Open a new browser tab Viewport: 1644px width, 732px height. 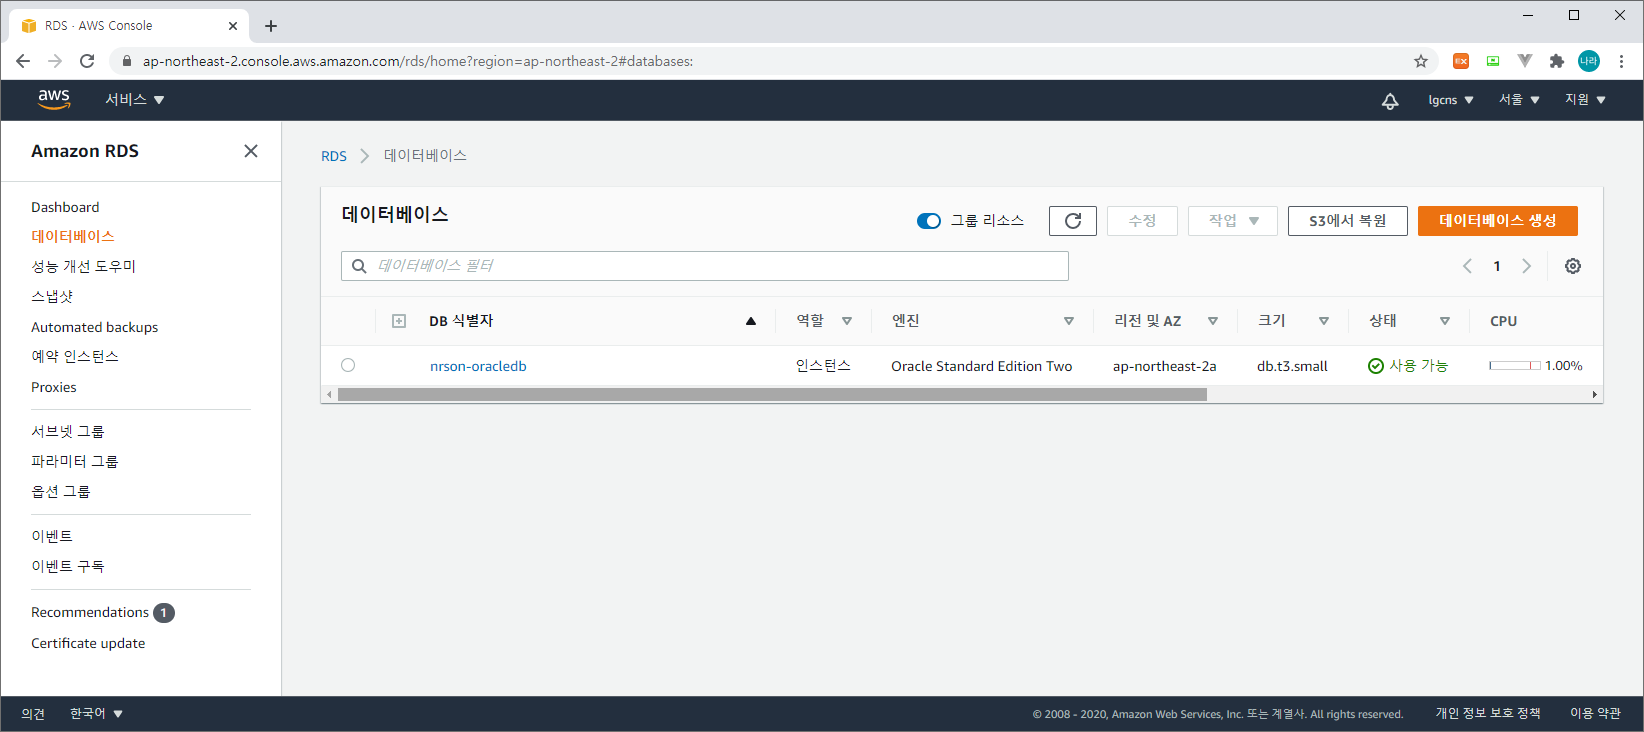click(x=271, y=26)
